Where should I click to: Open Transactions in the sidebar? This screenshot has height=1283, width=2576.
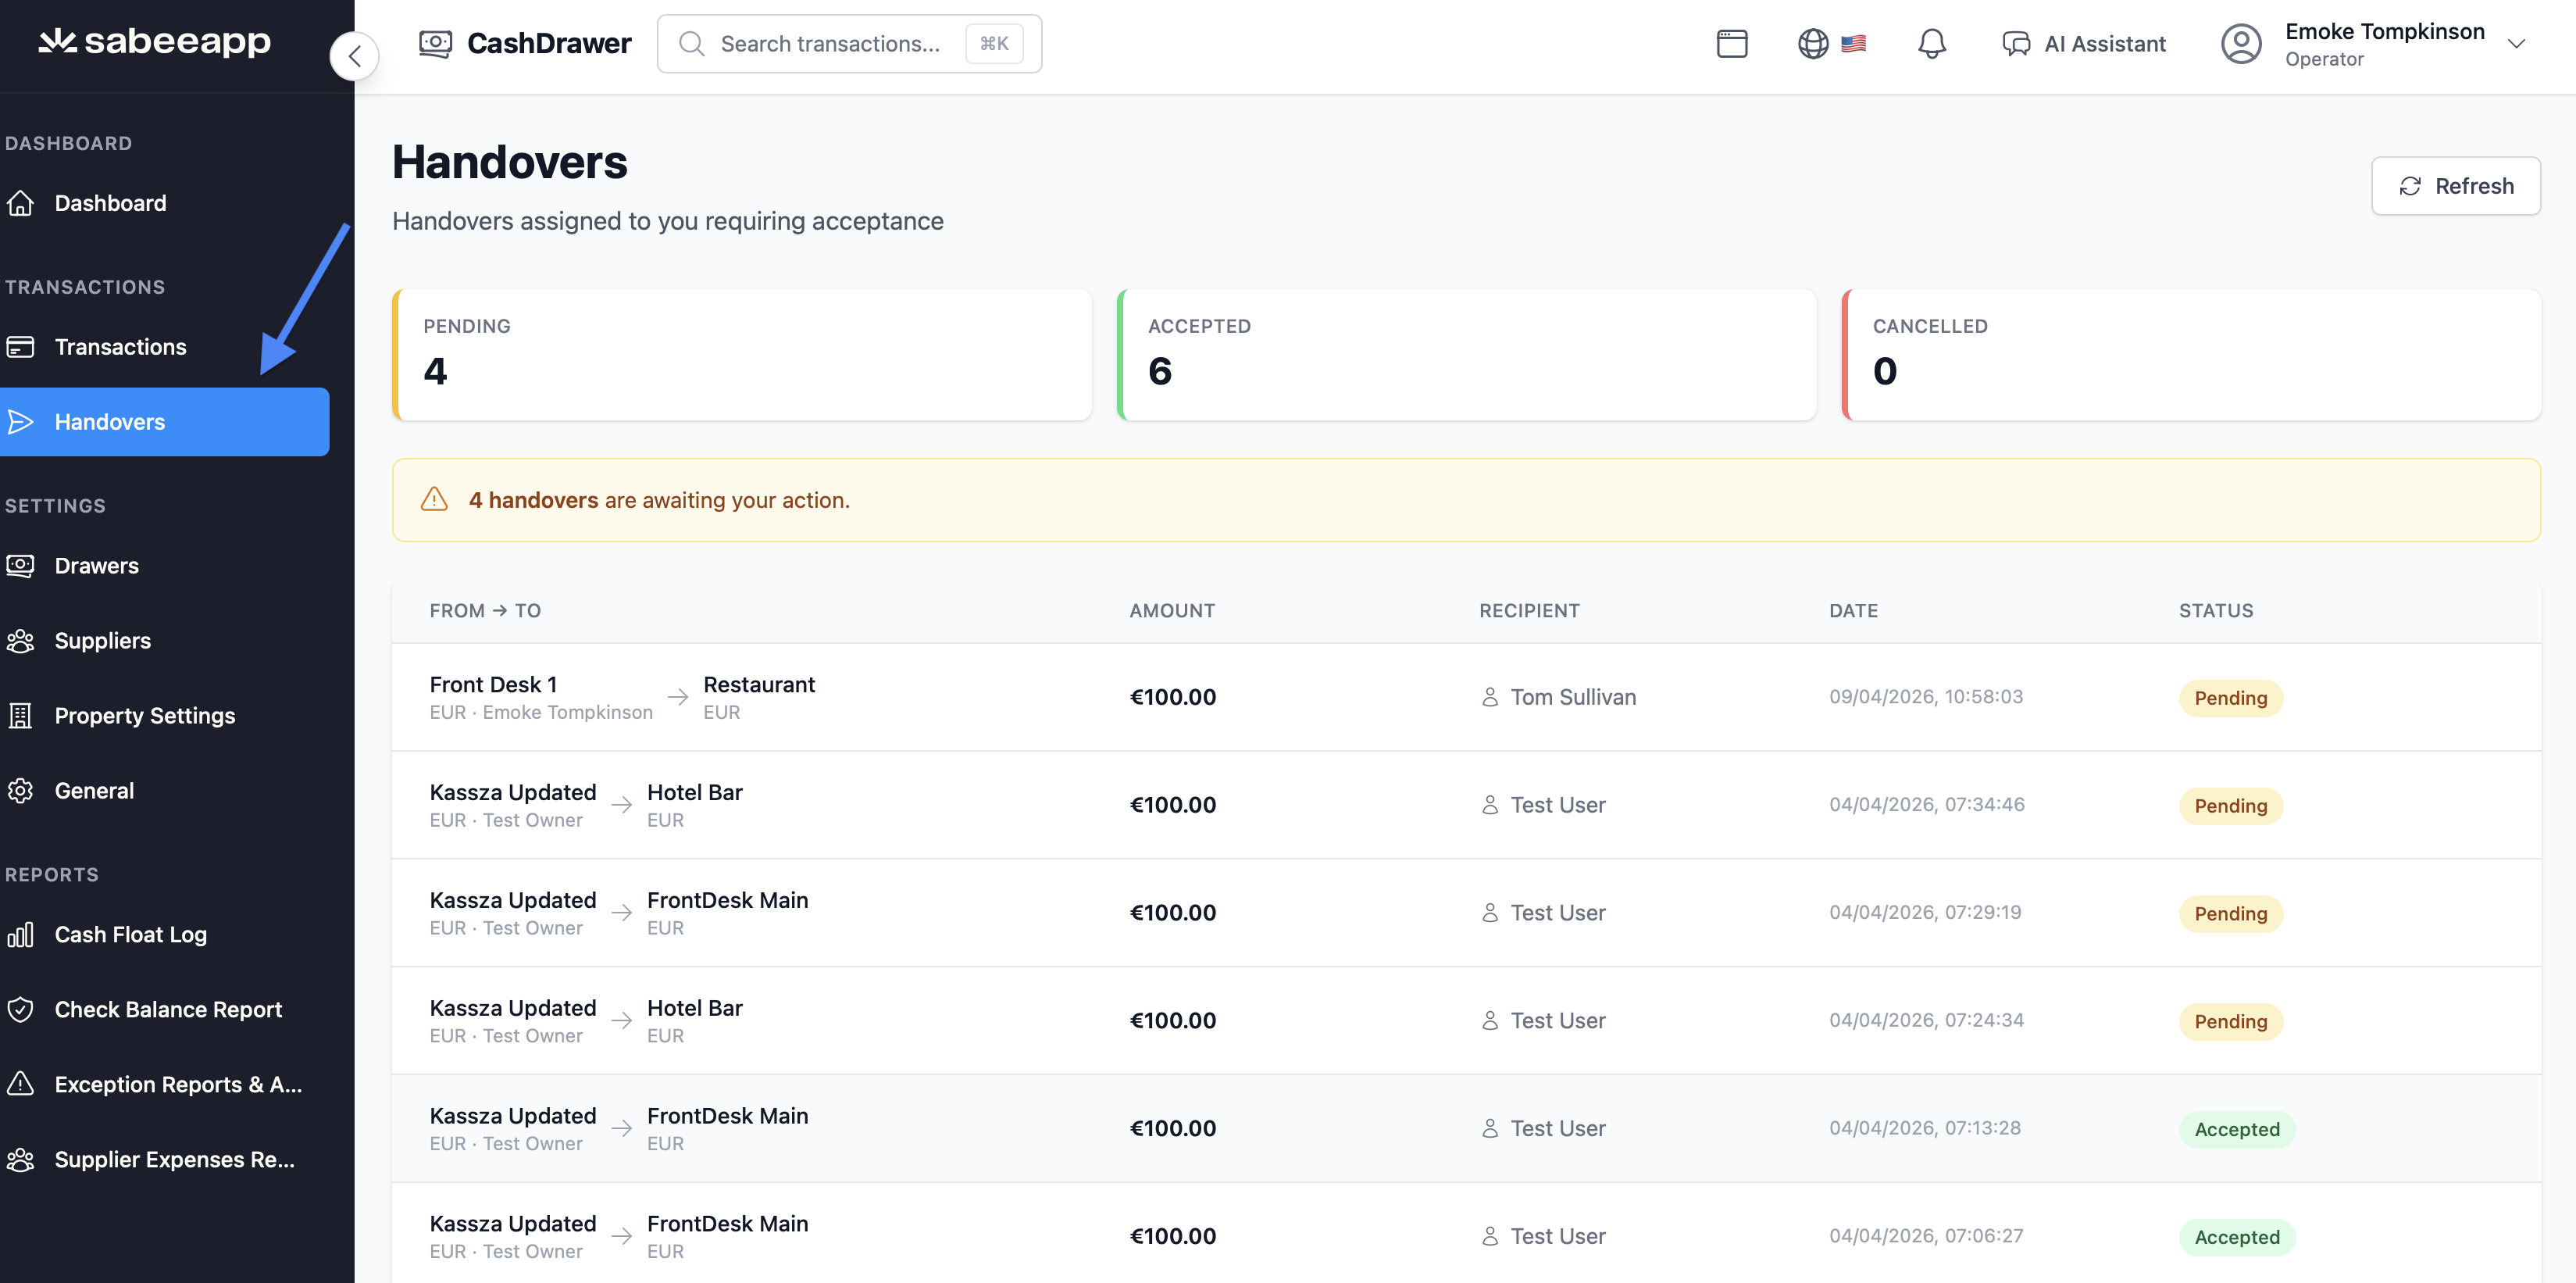coord(120,347)
